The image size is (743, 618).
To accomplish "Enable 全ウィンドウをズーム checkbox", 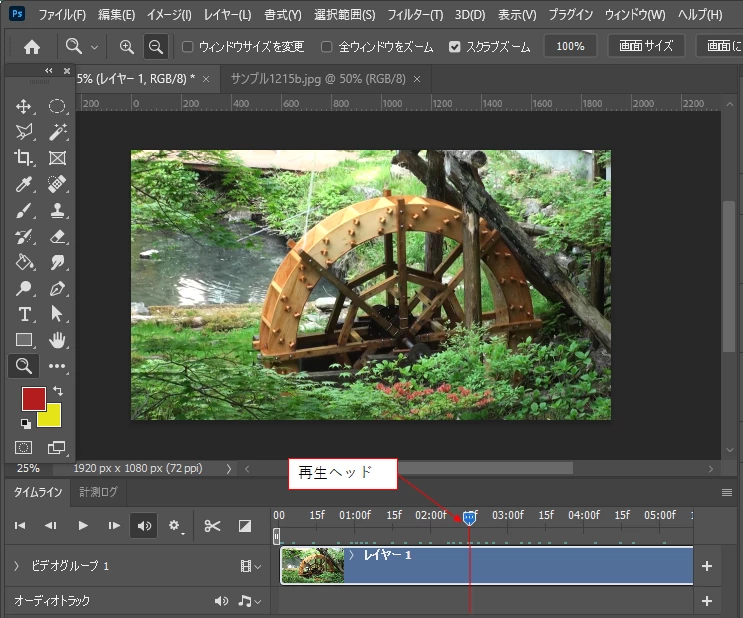I will (326, 46).
